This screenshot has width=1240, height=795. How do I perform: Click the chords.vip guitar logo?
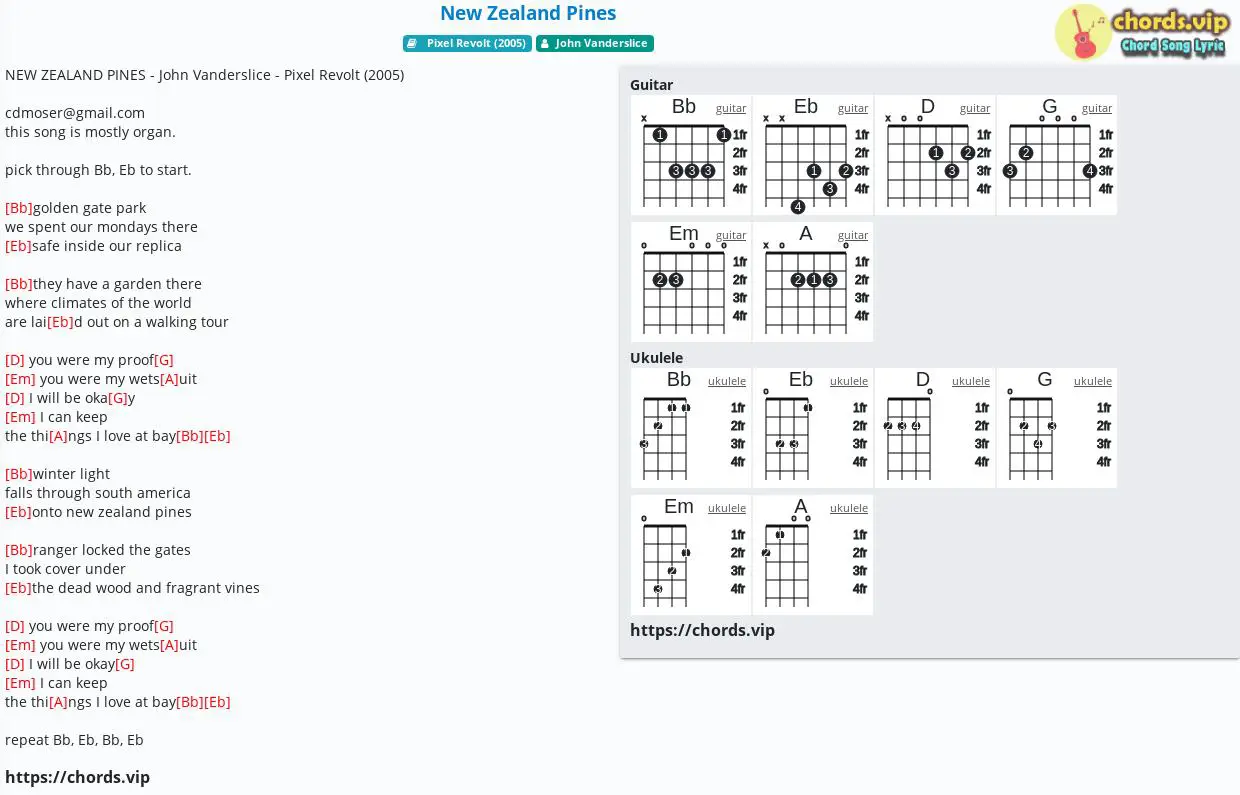pyautogui.click(x=1141, y=32)
